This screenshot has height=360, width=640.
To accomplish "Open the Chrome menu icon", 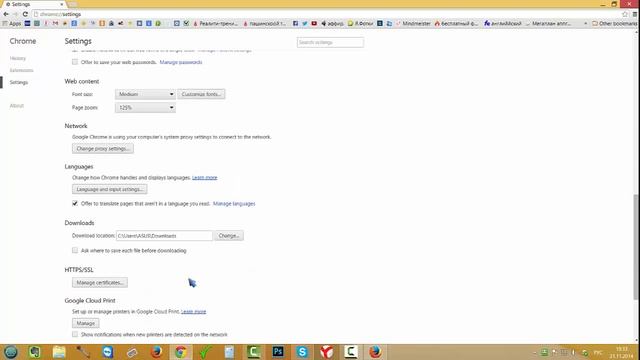I will click(635, 14).
